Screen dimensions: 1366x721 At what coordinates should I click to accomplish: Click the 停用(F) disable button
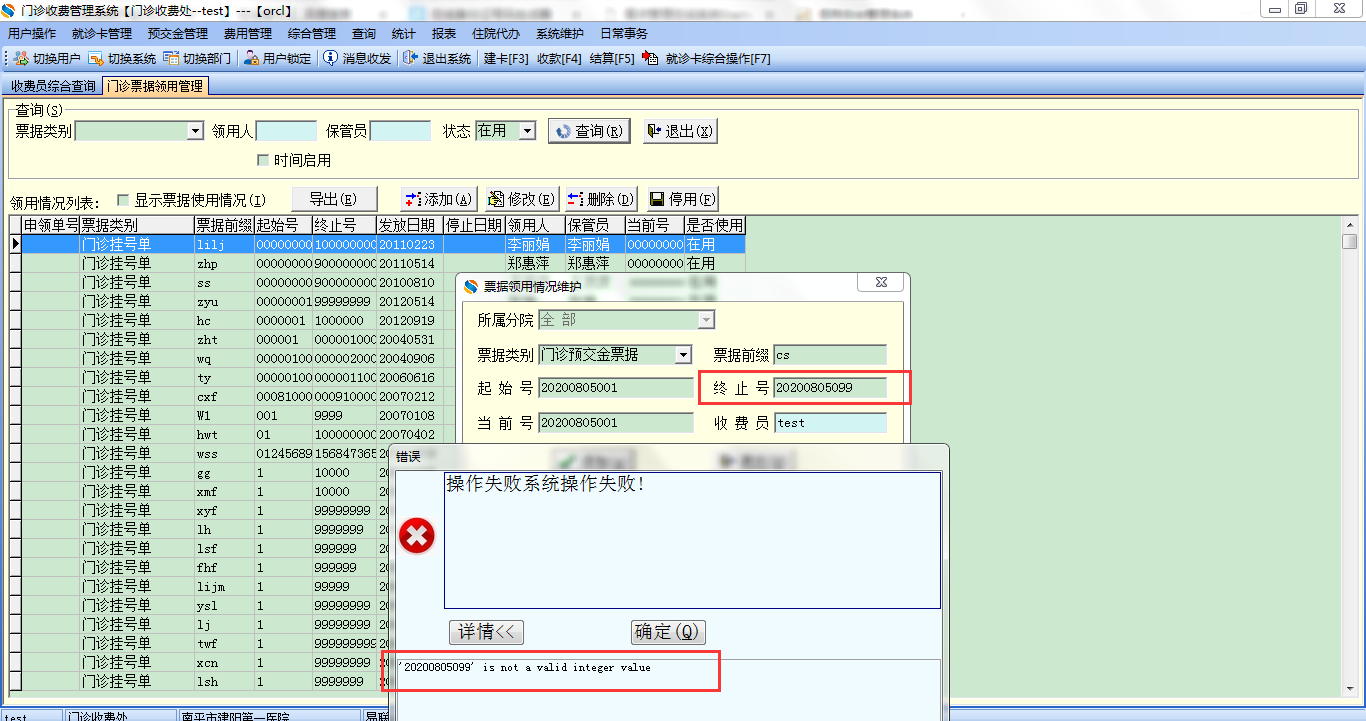click(682, 199)
